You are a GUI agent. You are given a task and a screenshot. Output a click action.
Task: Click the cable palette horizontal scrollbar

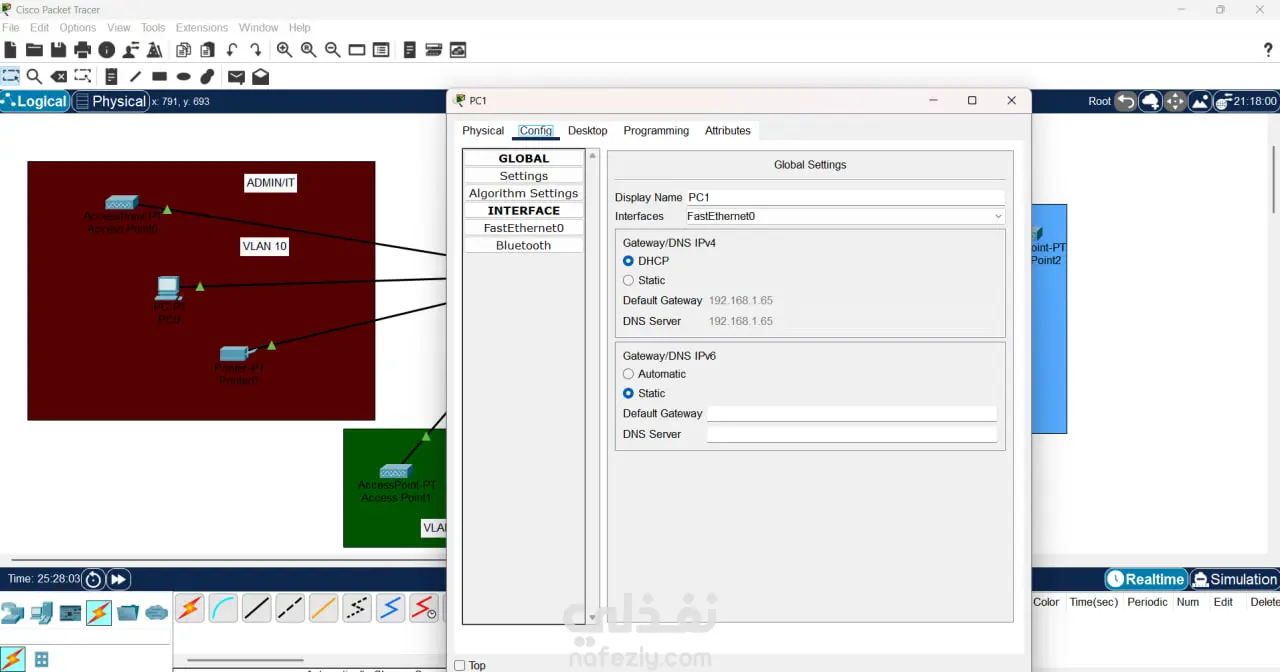[x=245, y=660]
